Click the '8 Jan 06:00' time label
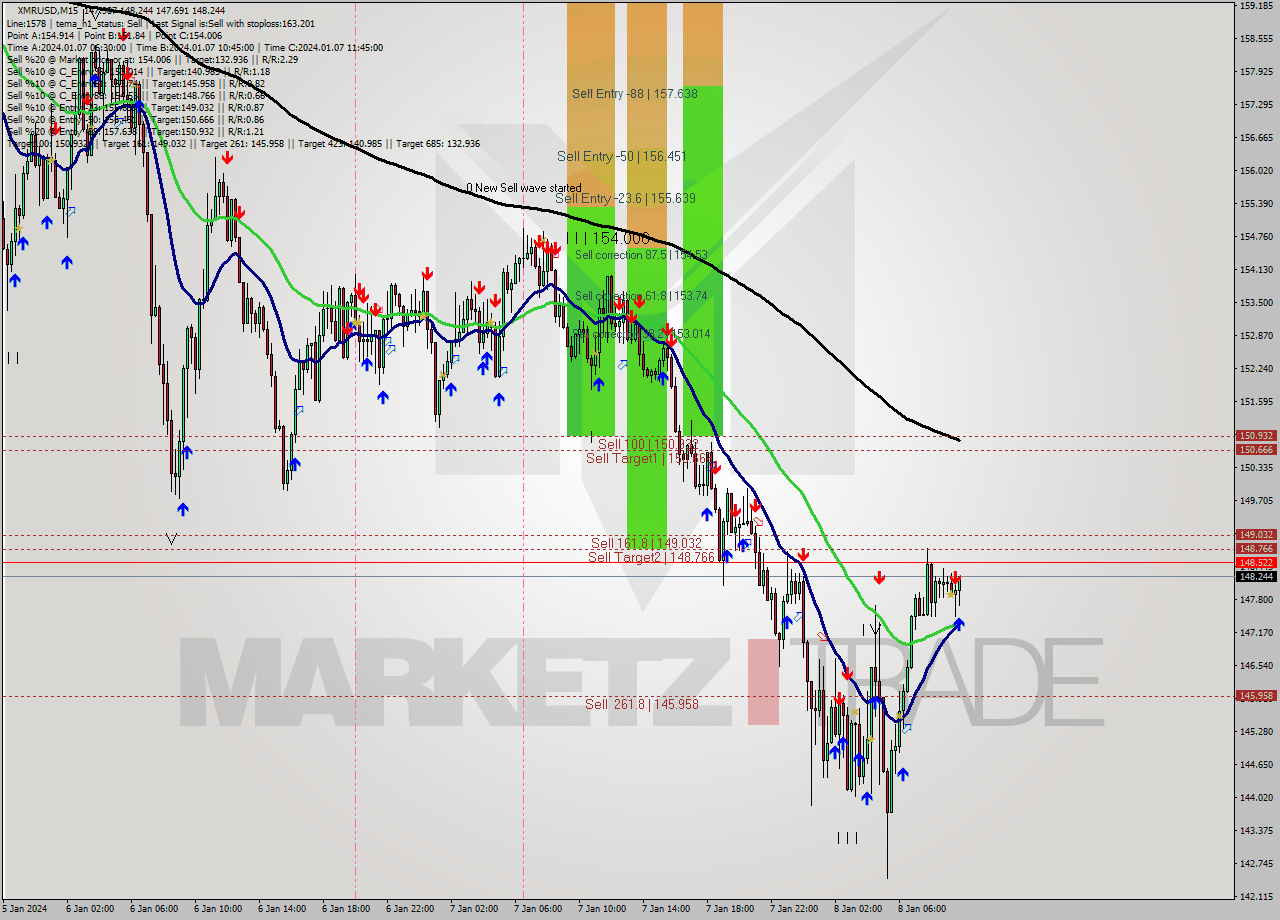Viewport: 1280px width, 920px height. 922,909
